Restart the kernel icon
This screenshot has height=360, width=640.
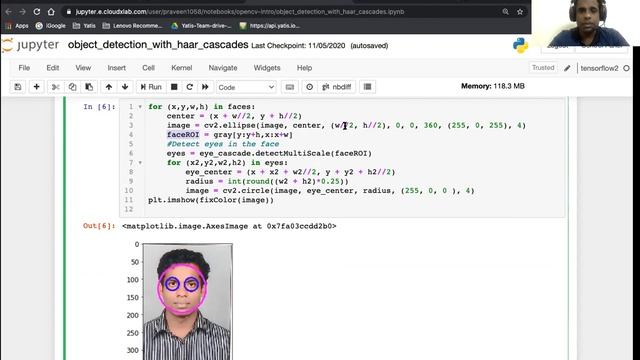[189, 87]
